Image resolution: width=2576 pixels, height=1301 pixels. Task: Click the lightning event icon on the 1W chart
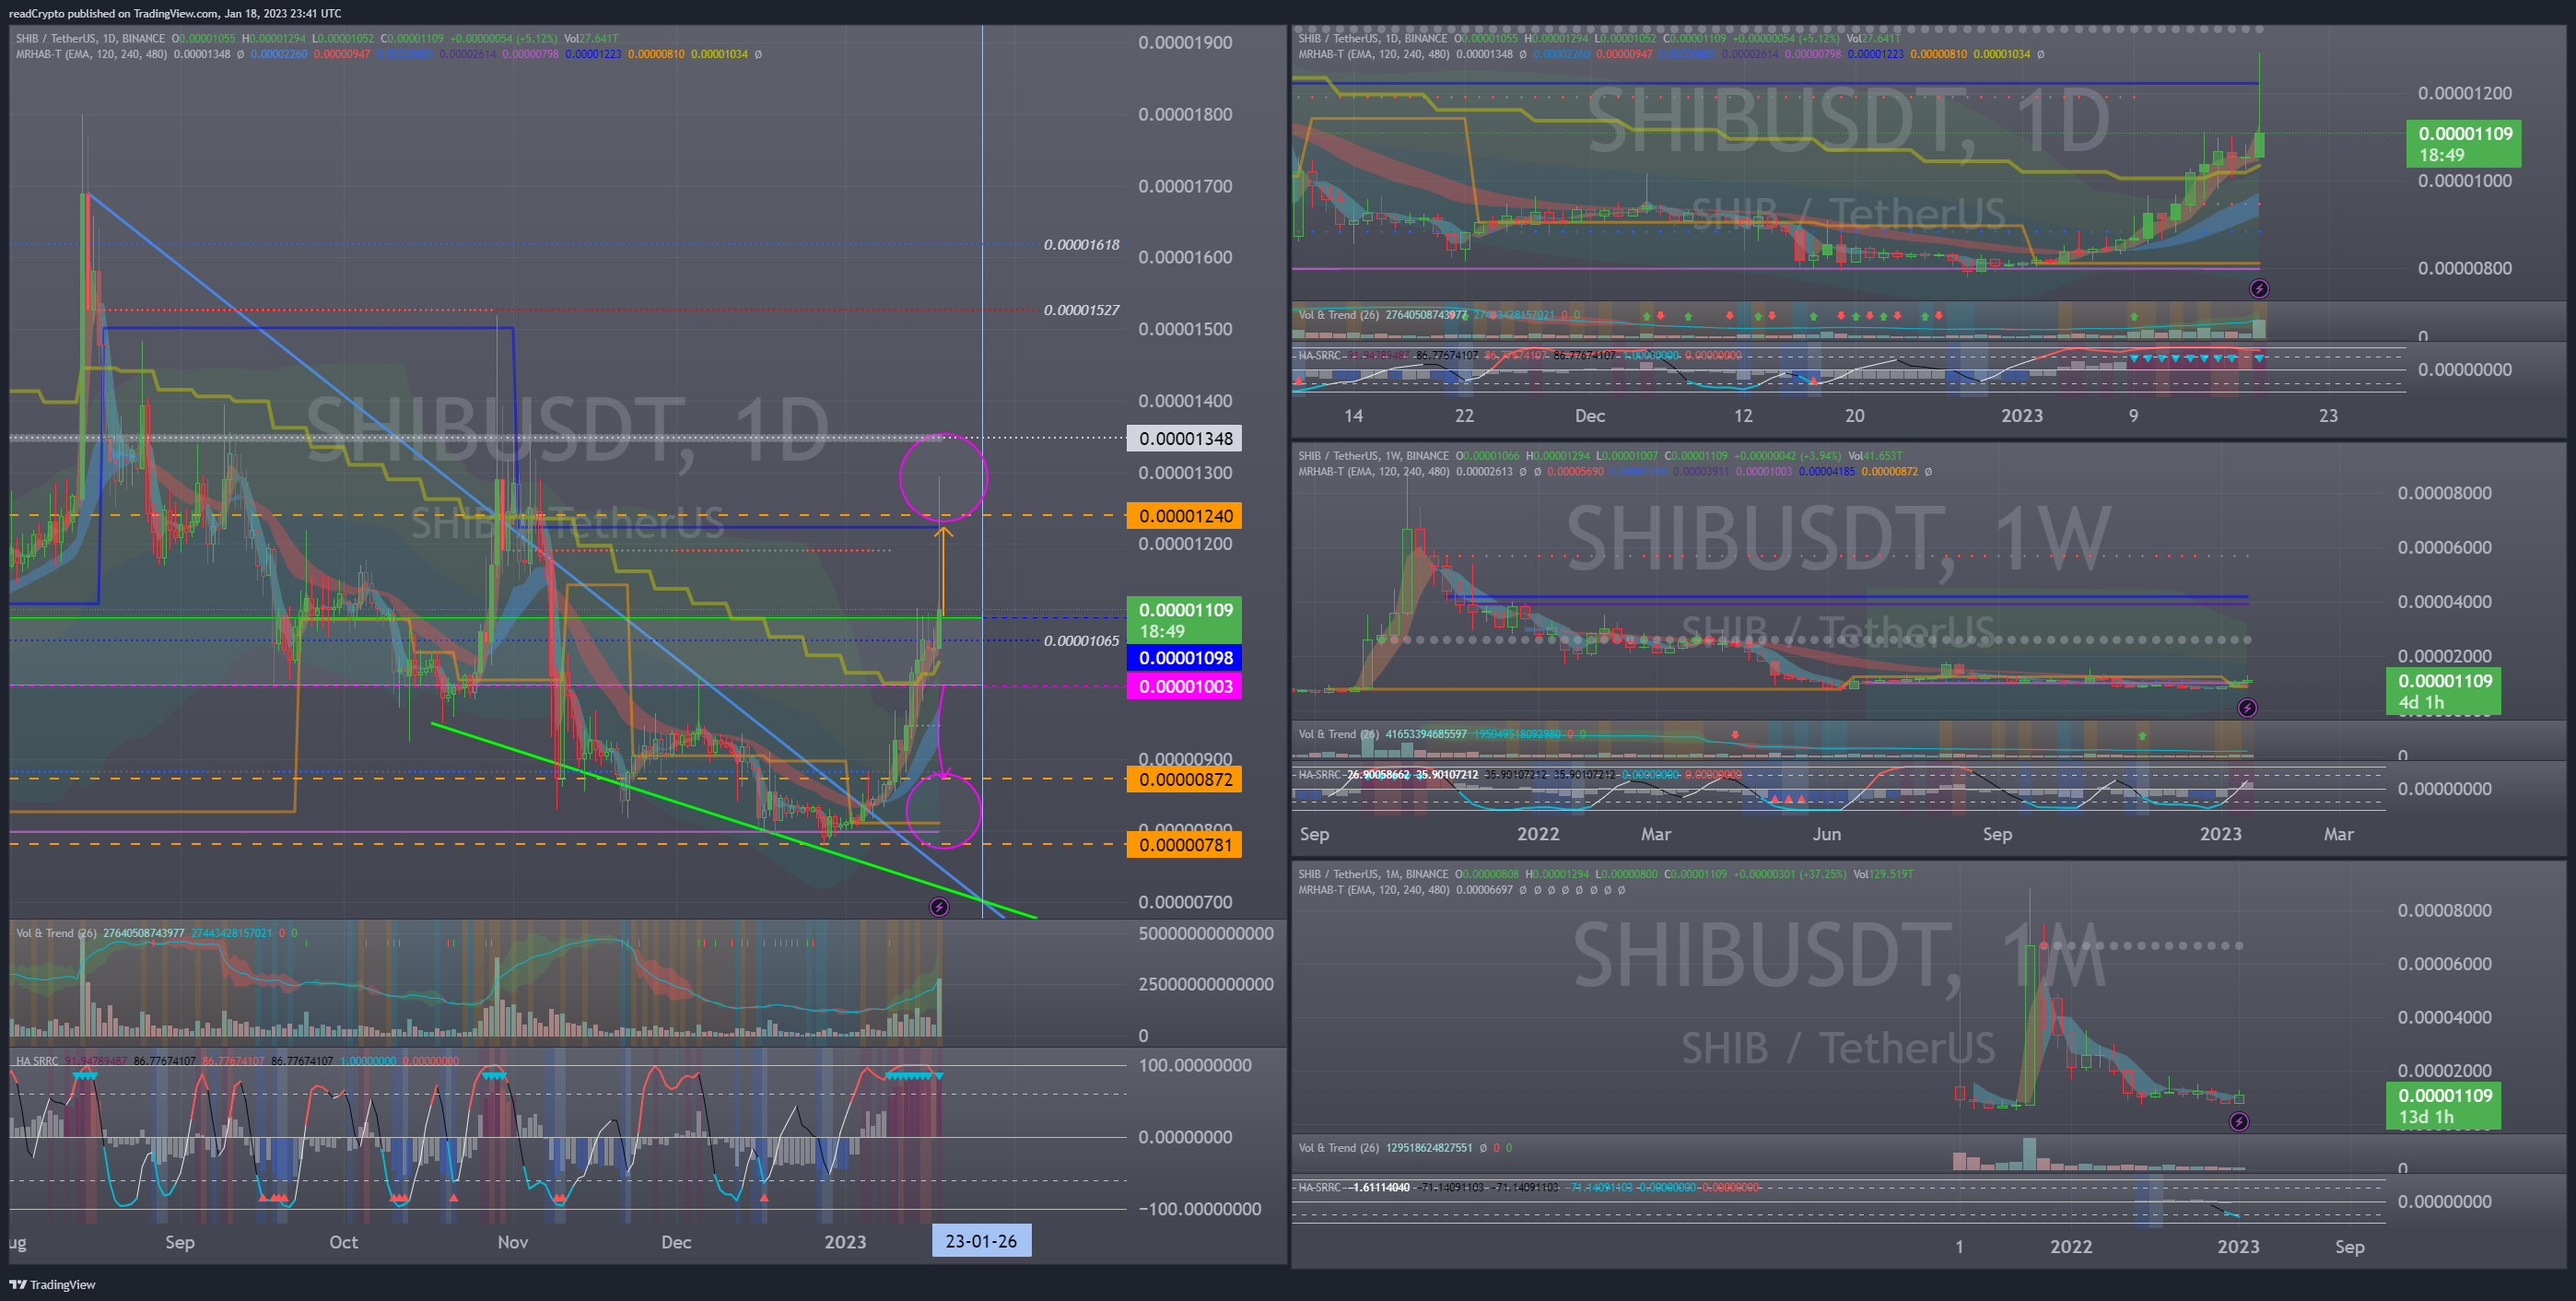point(2247,708)
